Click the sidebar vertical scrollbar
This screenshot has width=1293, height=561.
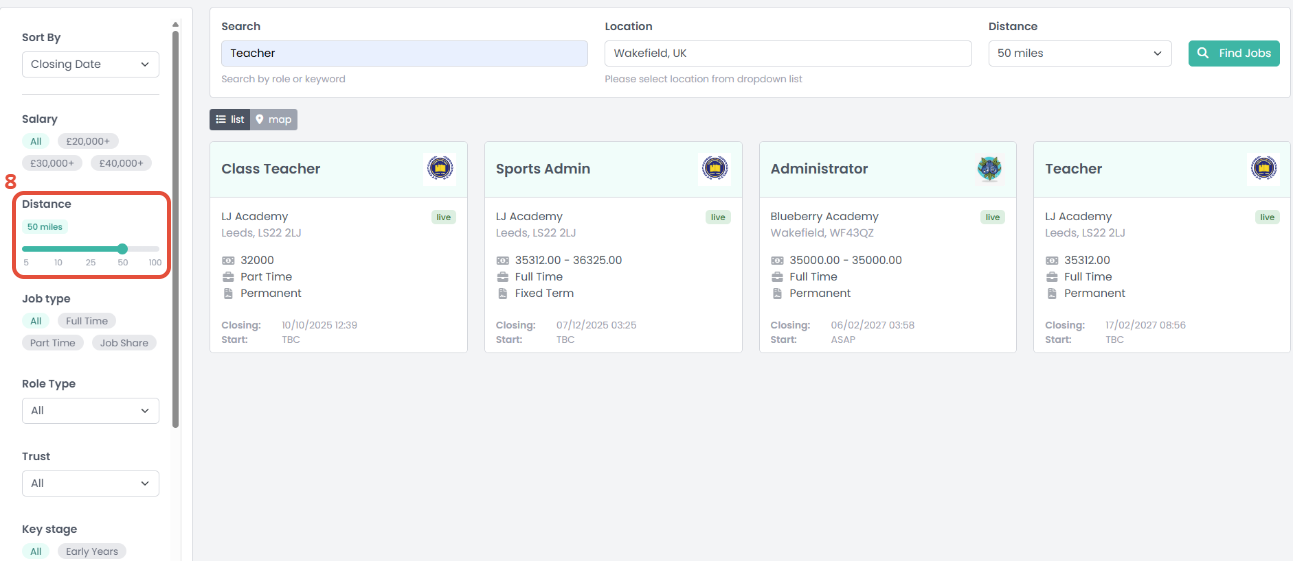[x=175, y=229]
